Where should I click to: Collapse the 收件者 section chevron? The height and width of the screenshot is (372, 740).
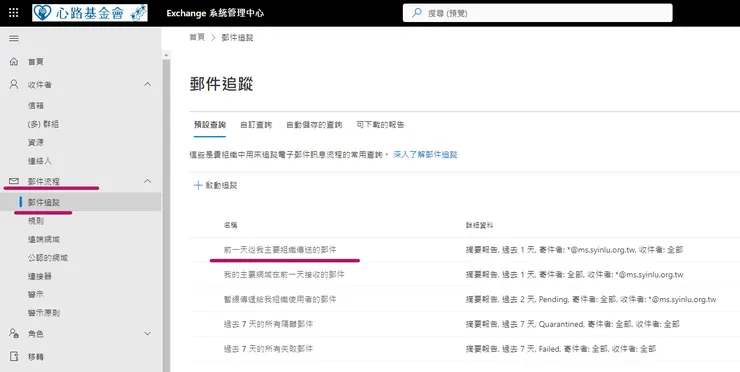point(148,85)
